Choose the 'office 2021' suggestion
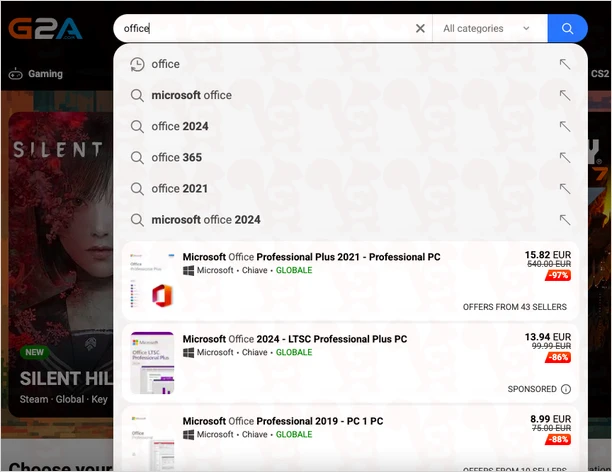Screen dimensions: 612x472 click(180, 188)
